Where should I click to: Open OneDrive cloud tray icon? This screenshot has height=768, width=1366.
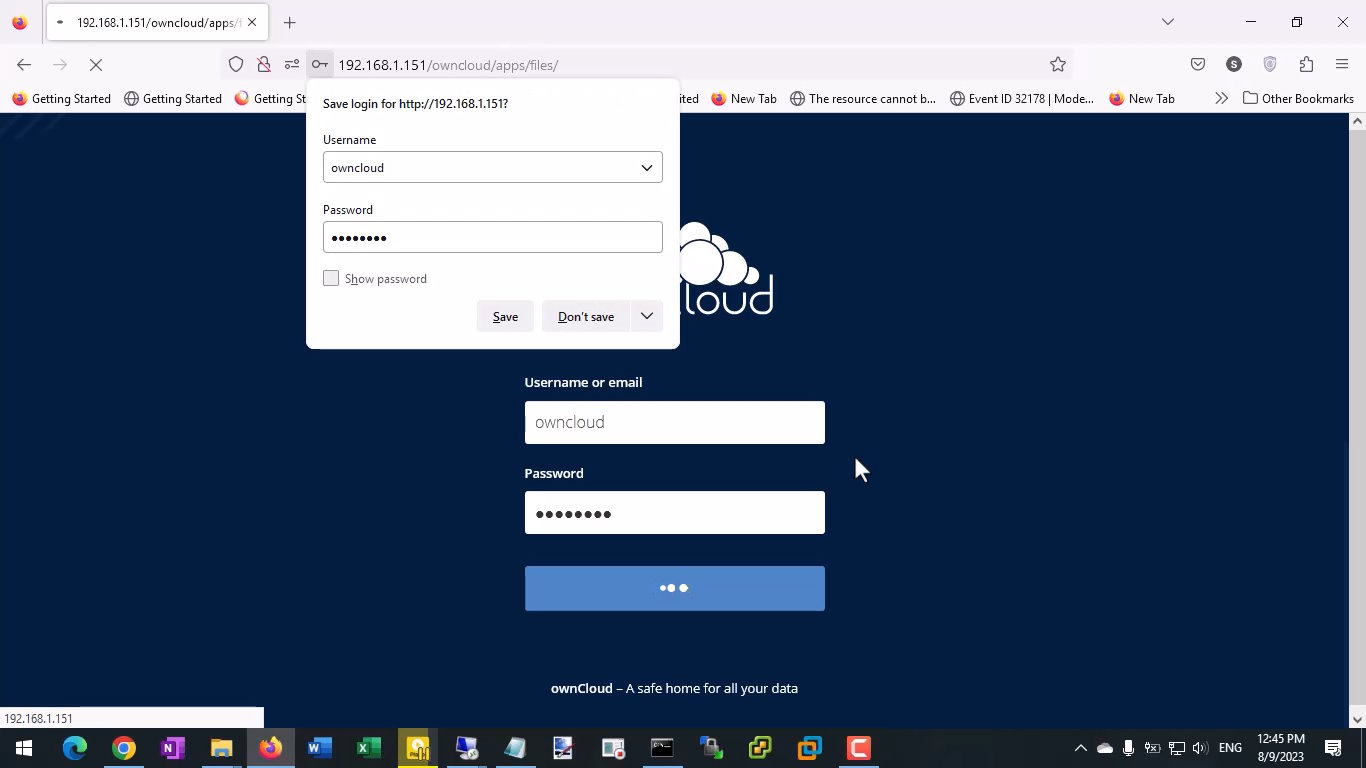(x=1105, y=748)
